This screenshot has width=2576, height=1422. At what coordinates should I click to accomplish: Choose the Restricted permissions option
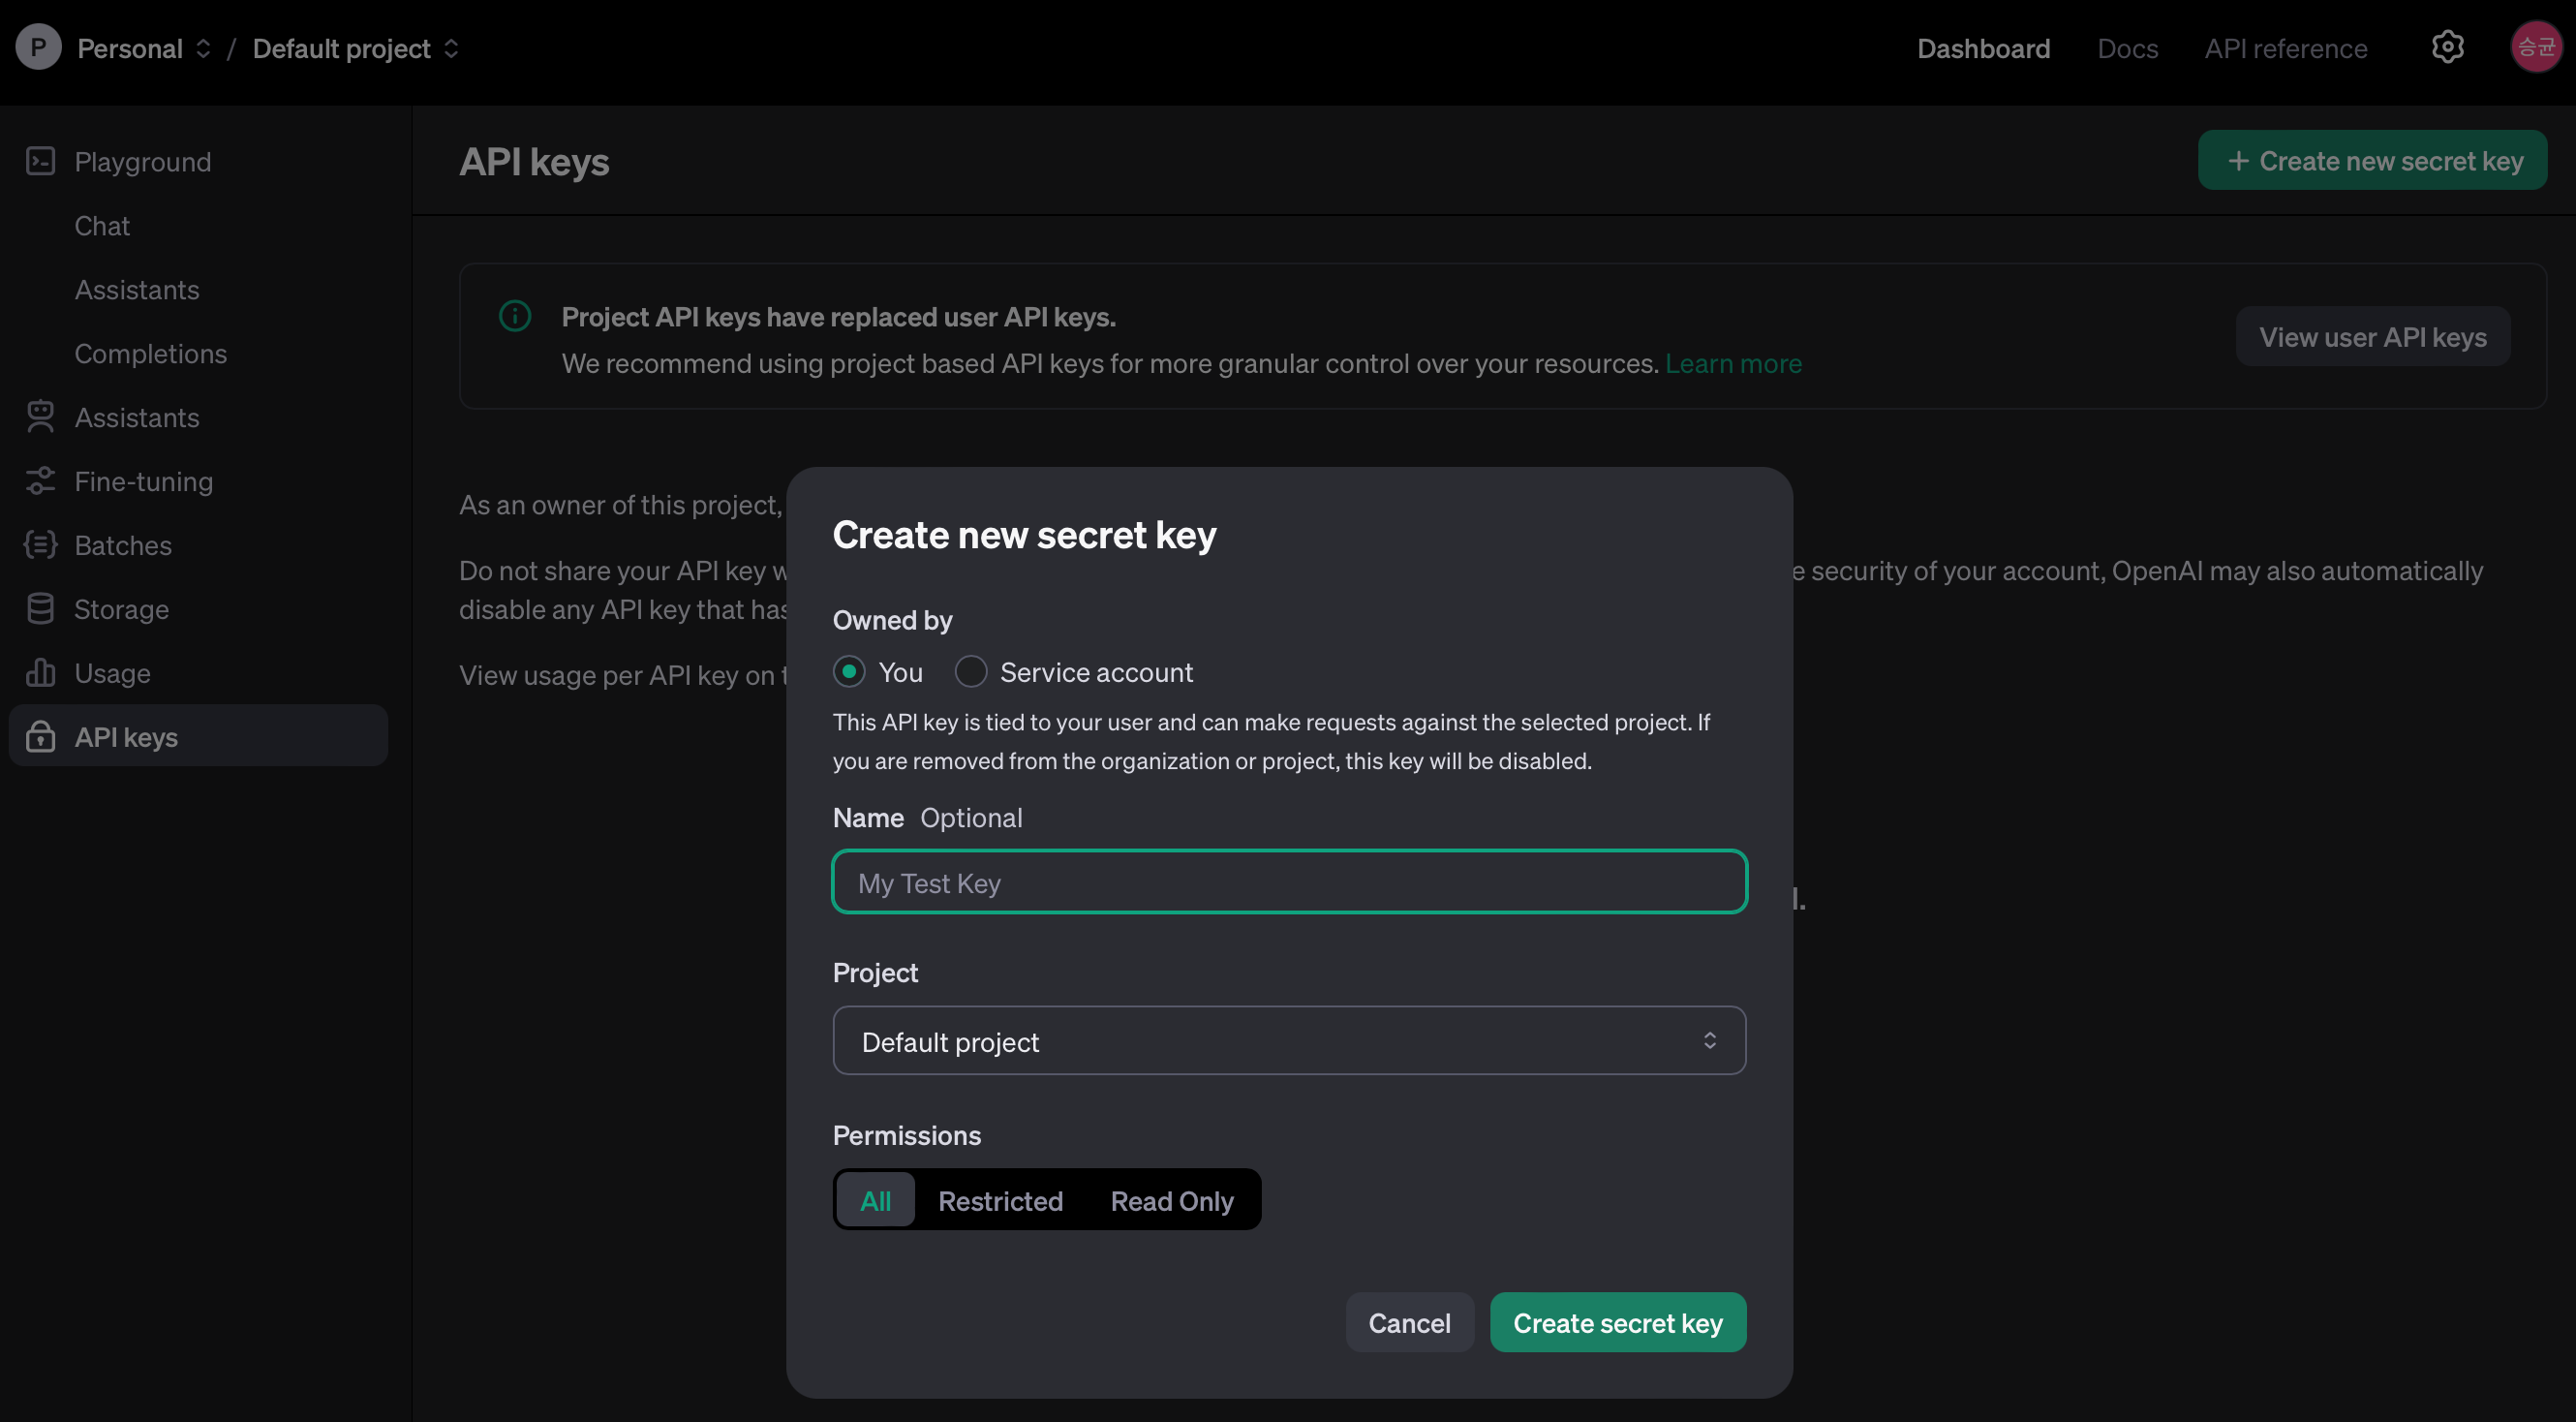pyautogui.click(x=1000, y=1200)
